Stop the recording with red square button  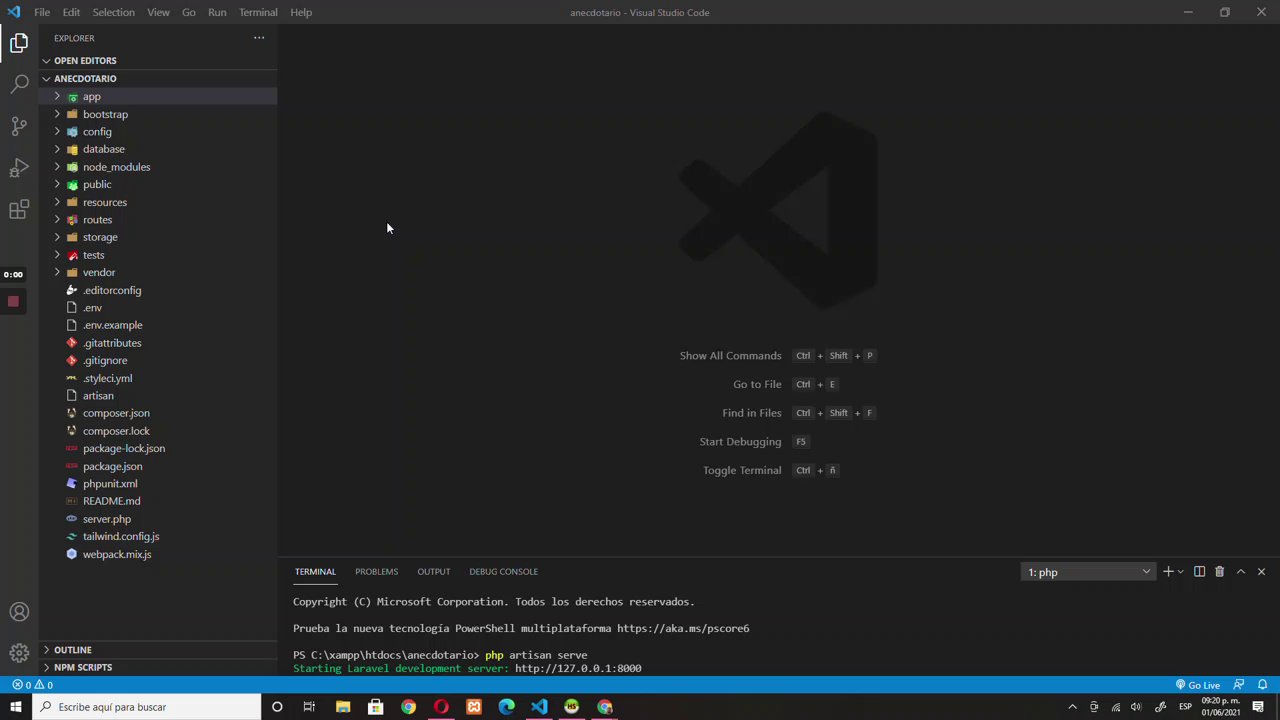coord(13,301)
